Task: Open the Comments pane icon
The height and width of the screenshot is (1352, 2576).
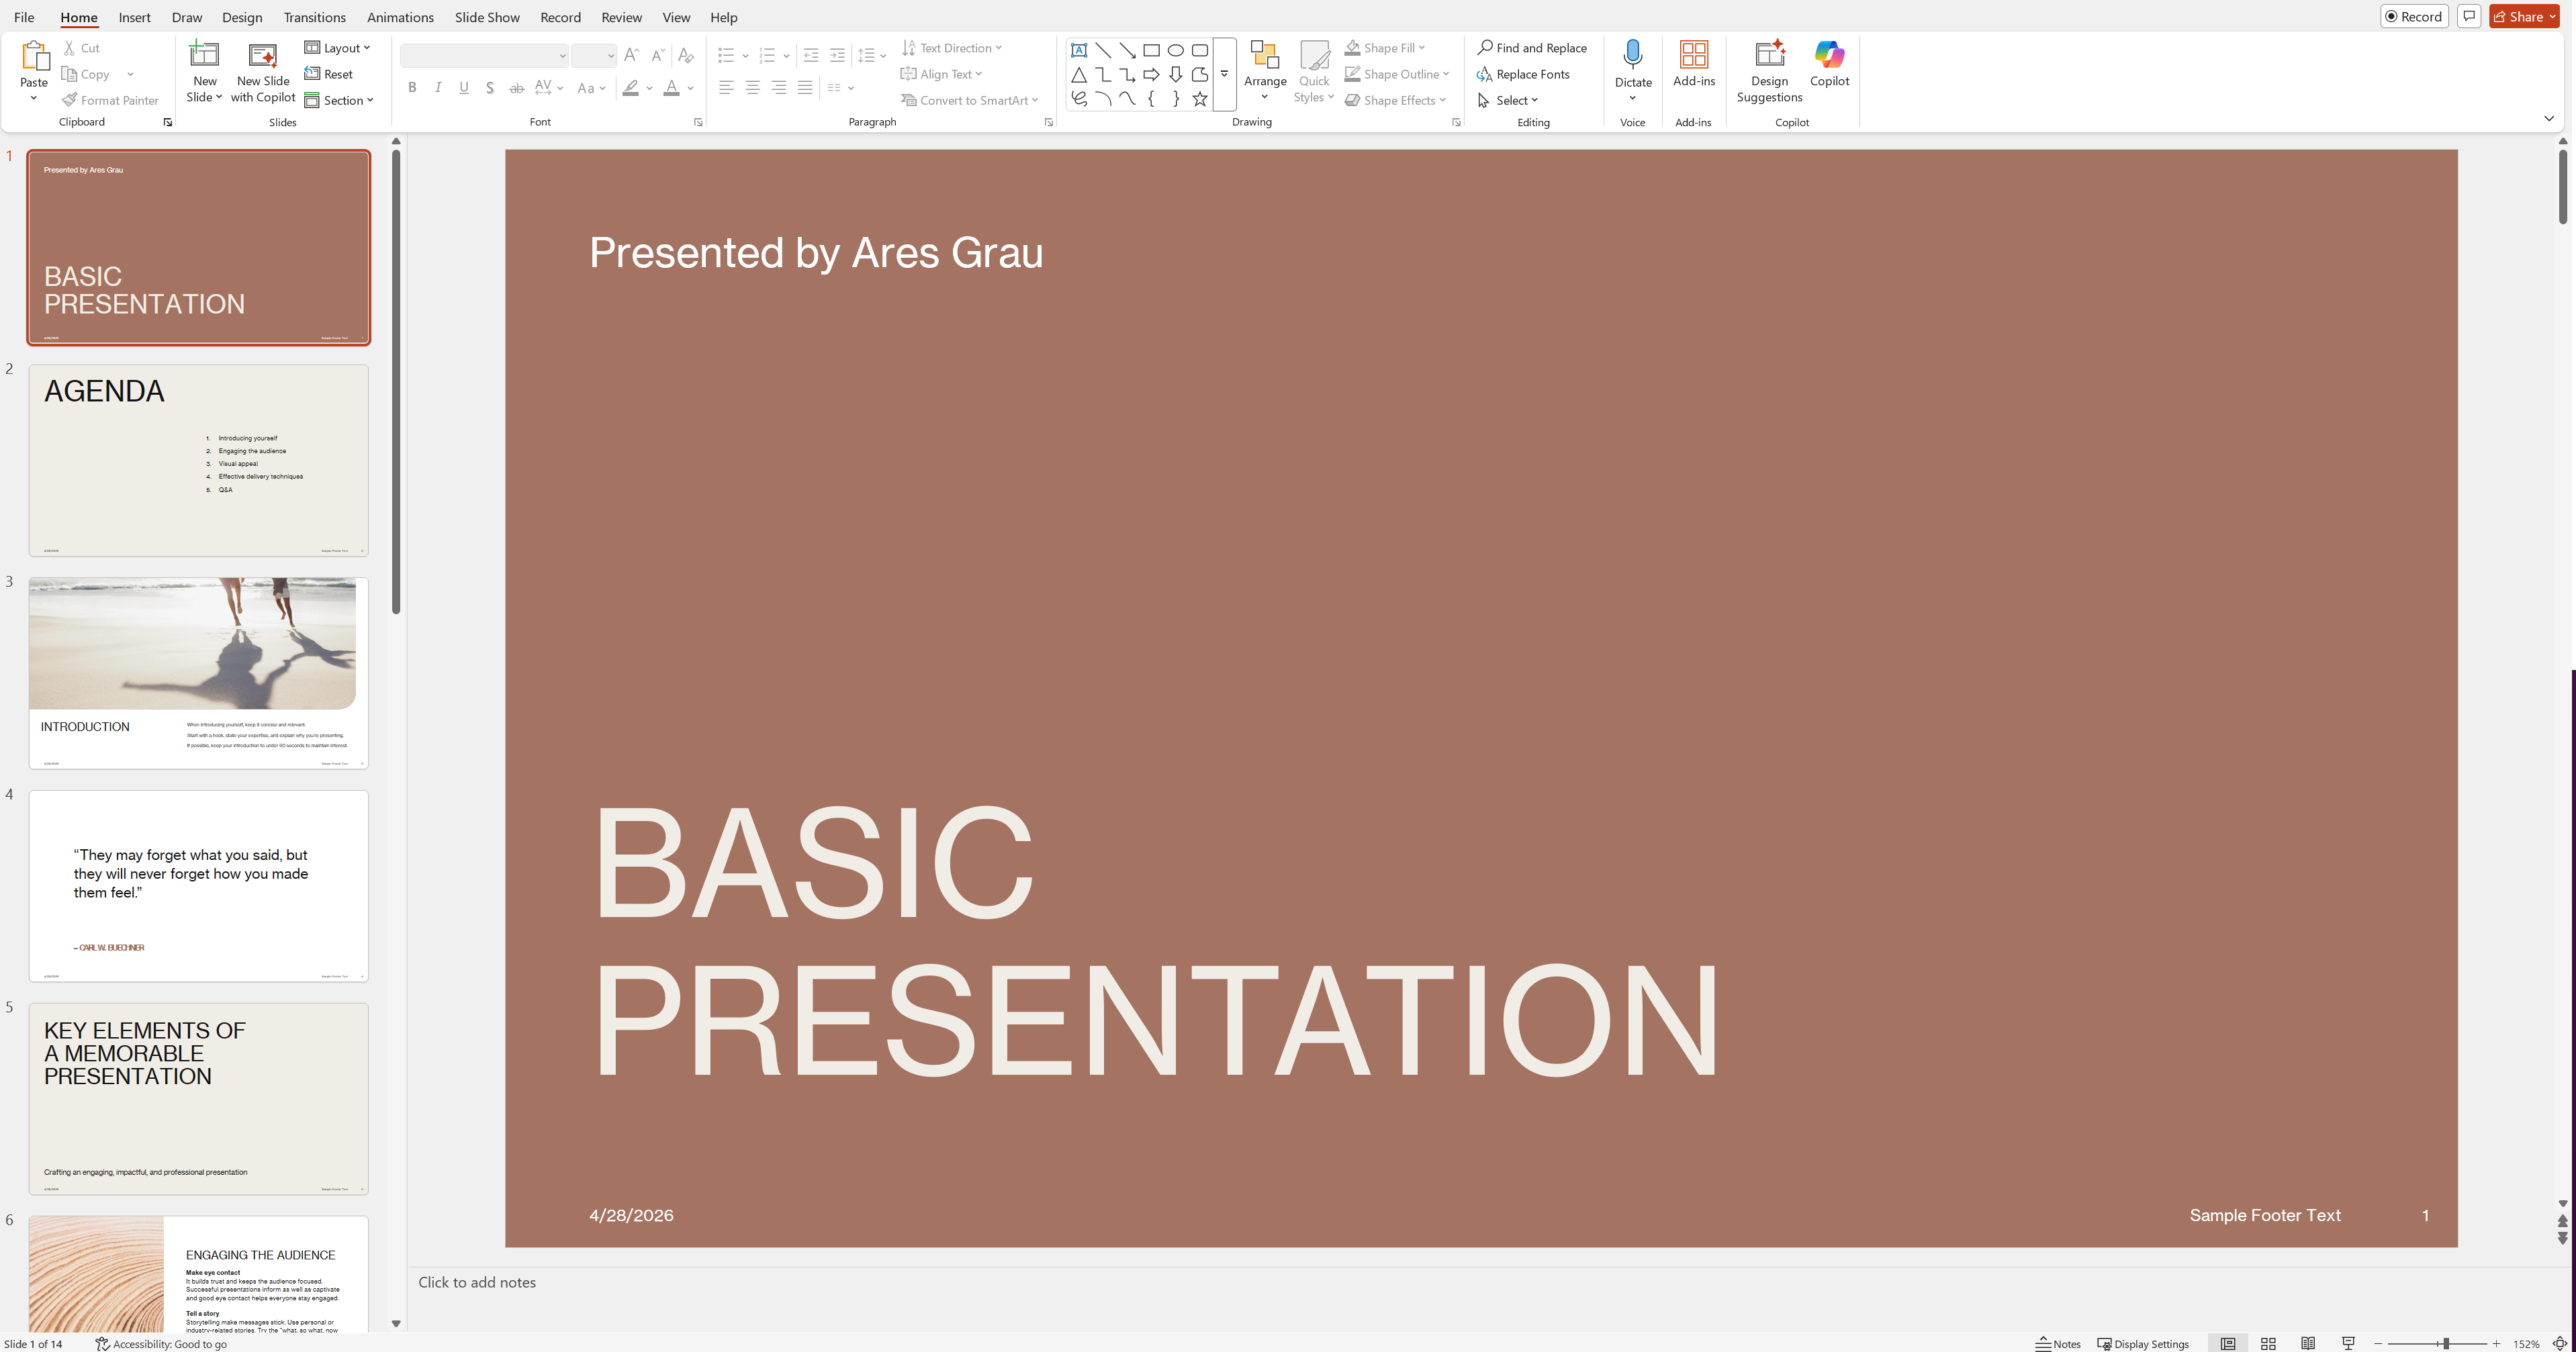Action: (x=2469, y=16)
